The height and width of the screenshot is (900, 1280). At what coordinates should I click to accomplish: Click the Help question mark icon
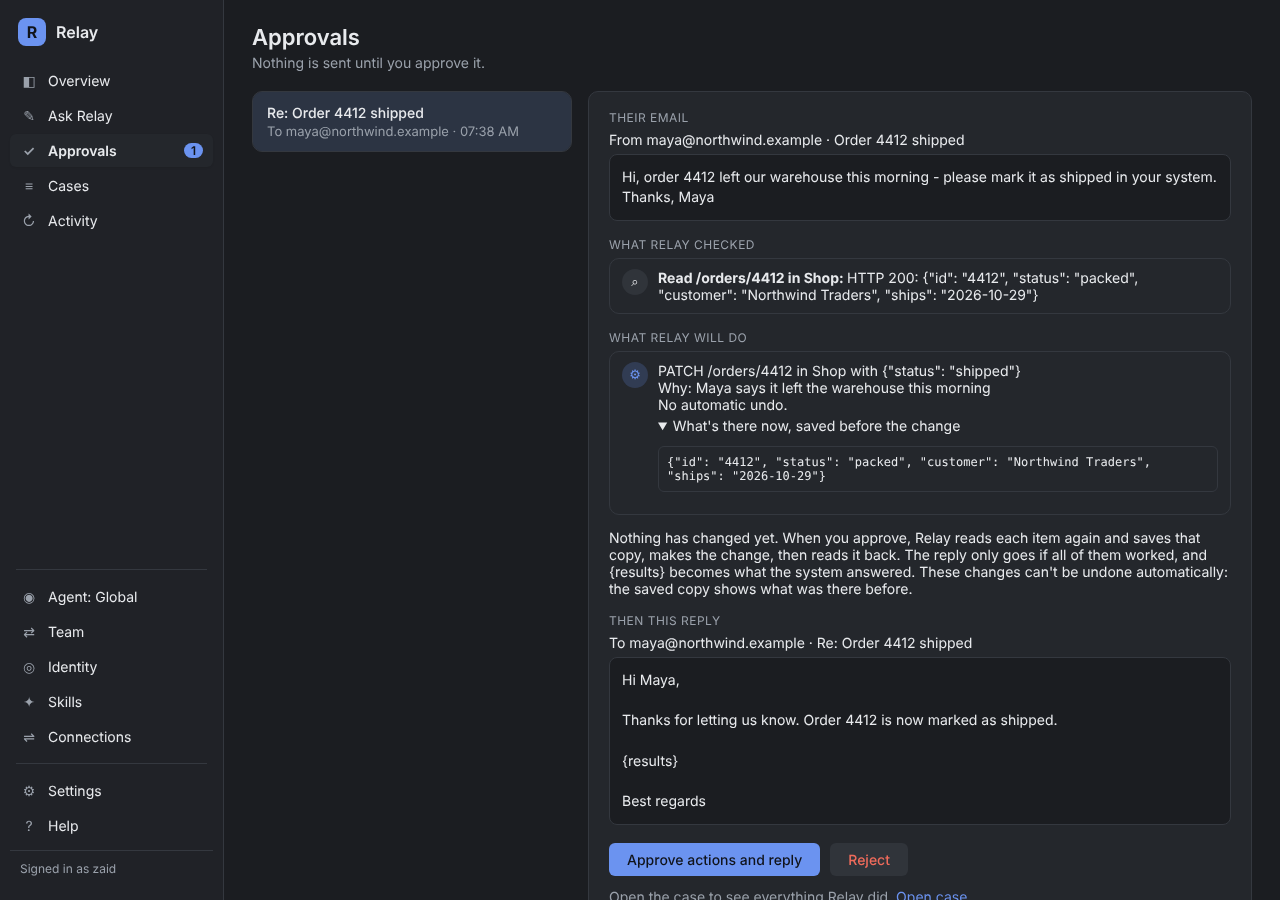pos(29,826)
